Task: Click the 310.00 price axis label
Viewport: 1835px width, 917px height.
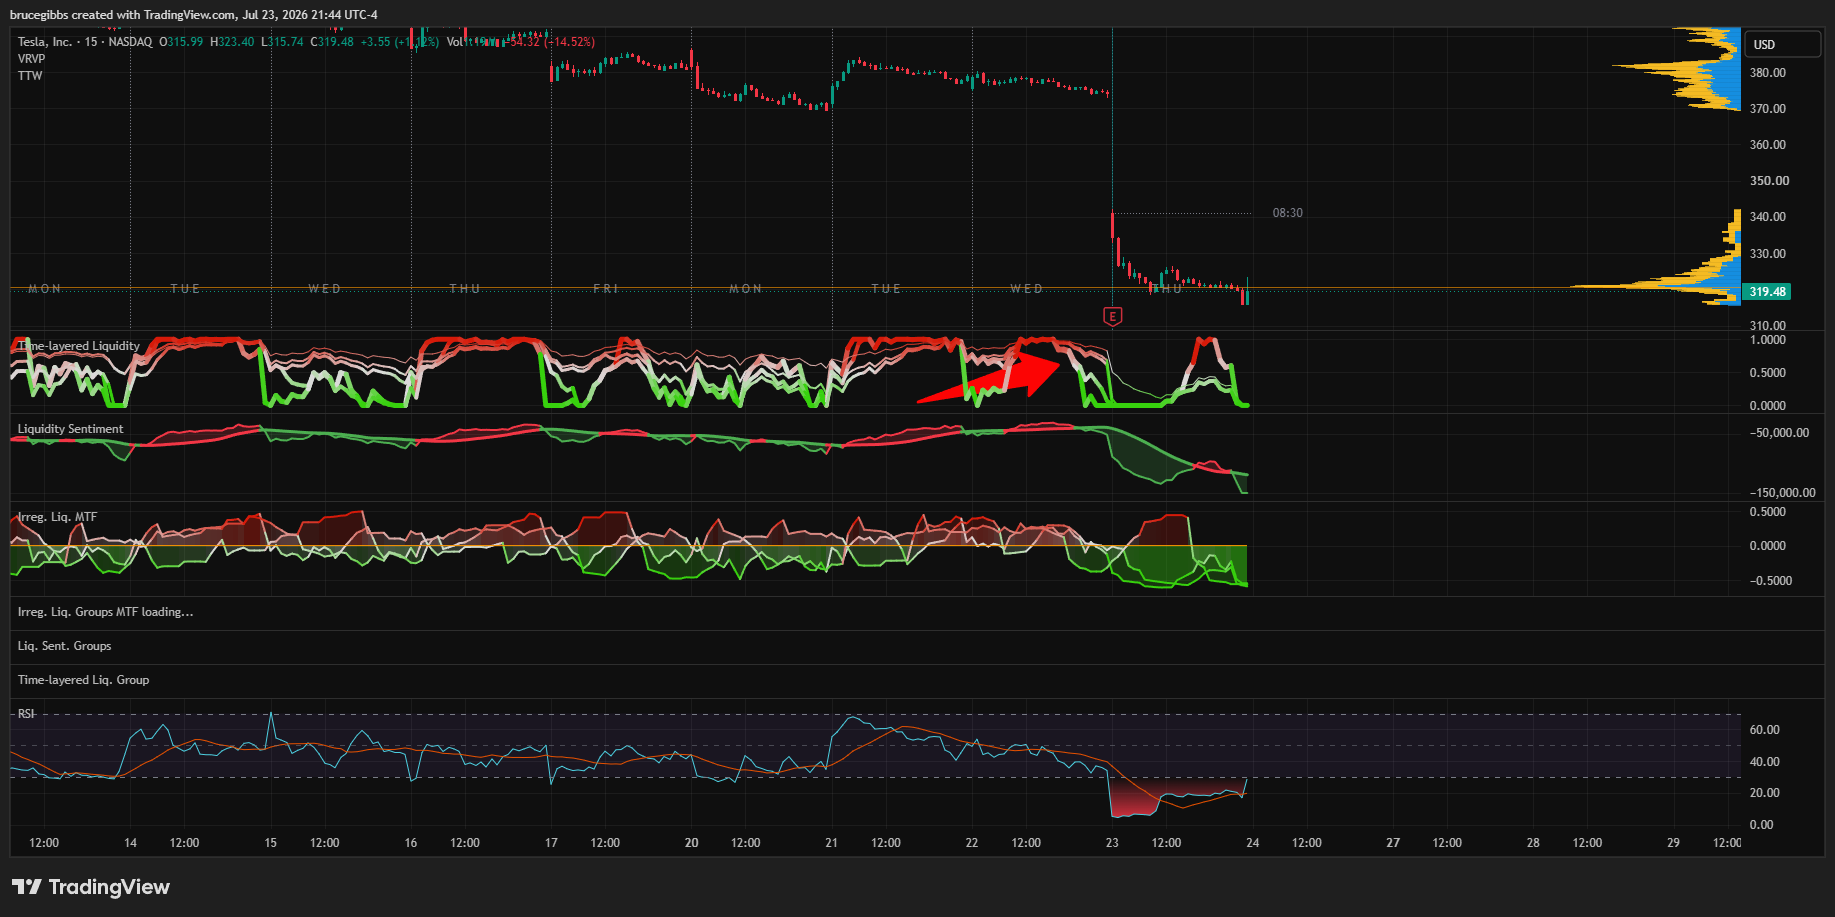Action: [x=1768, y=325]
